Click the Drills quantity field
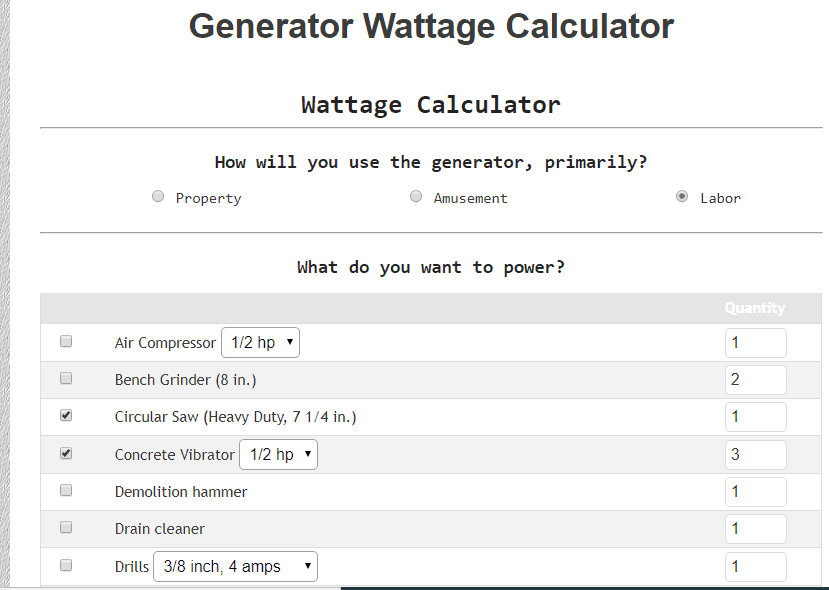 [756, 567]
